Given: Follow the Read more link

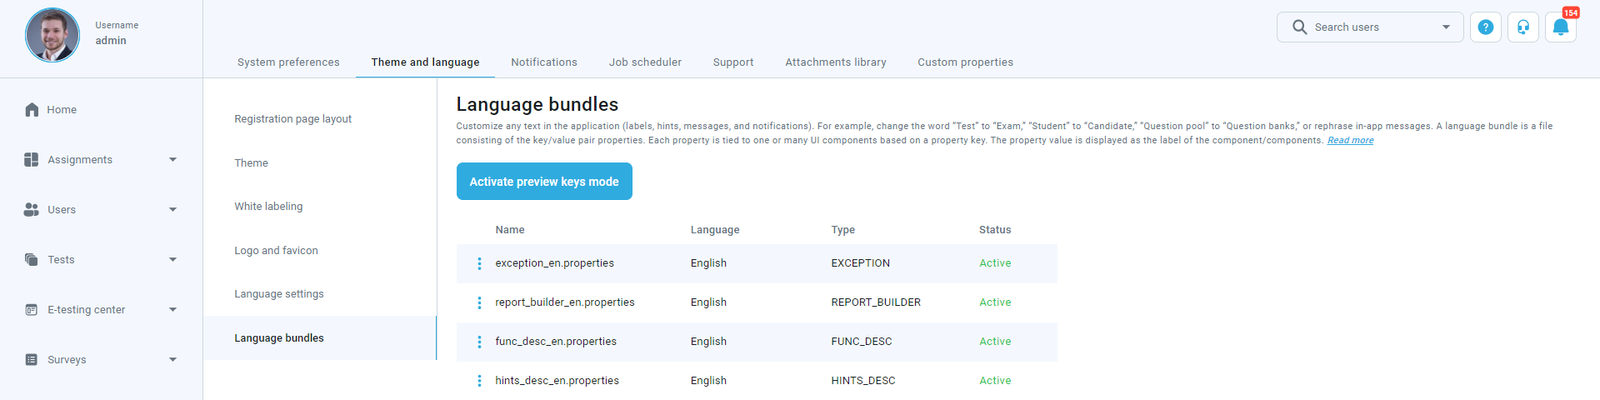Looking at the screenshot, I should [1350, 141].
